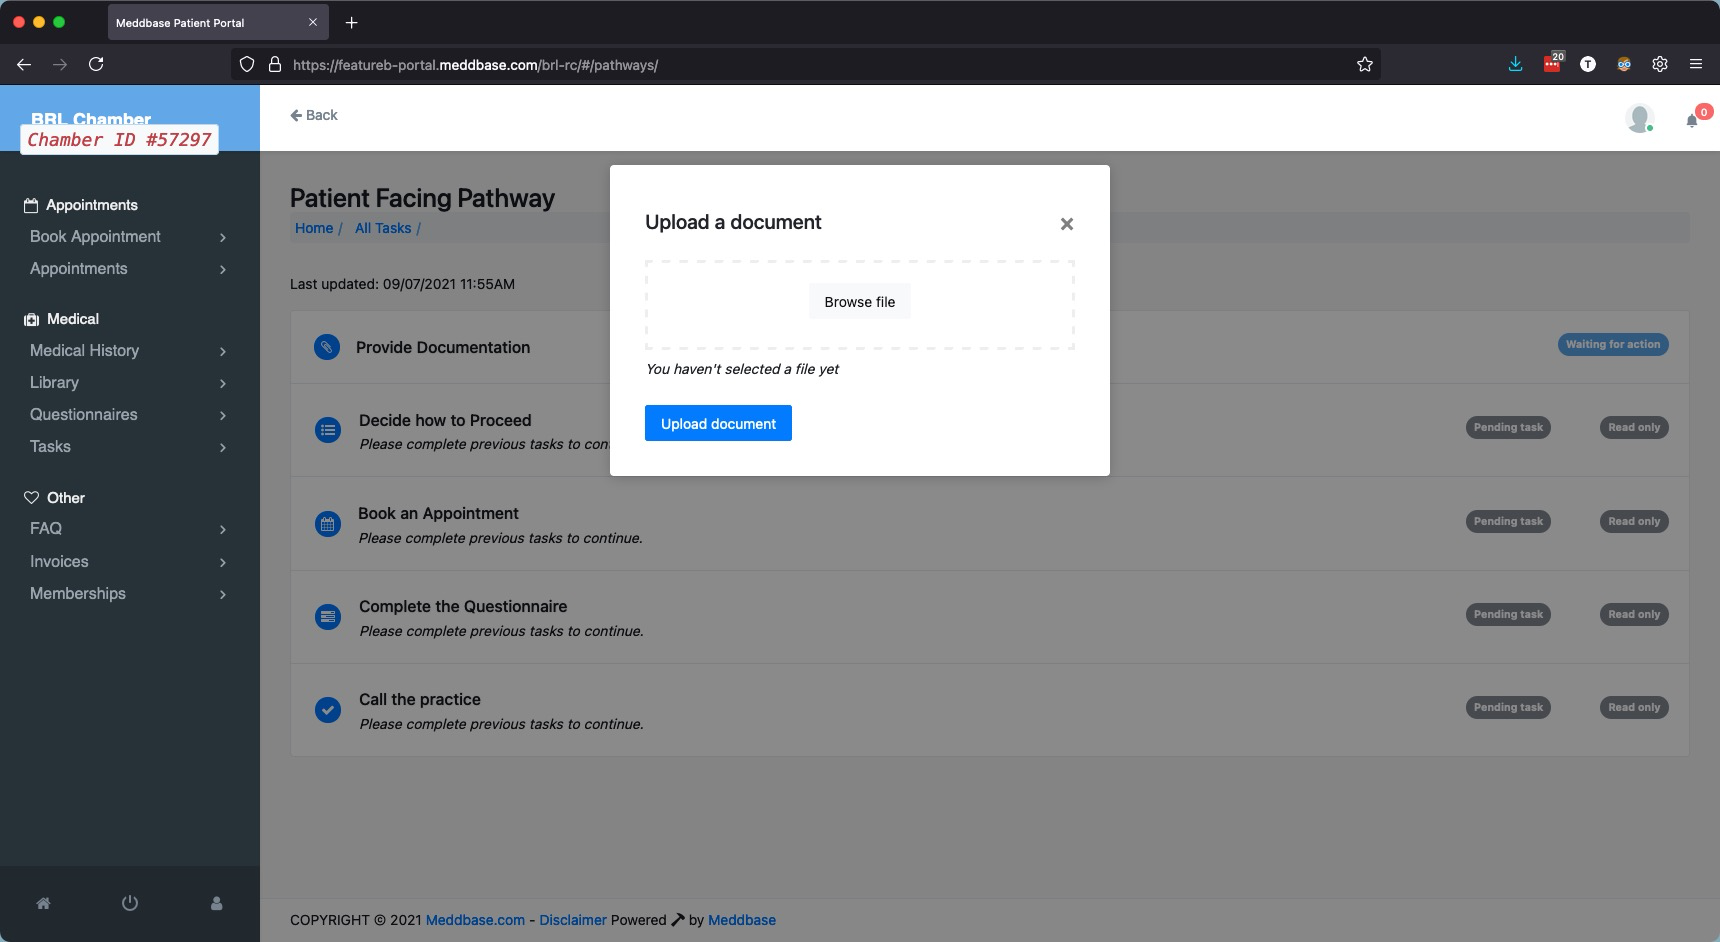Expand the Questionnaires sidebar entry
This screenshot has width=1720, height=942.
128,415
